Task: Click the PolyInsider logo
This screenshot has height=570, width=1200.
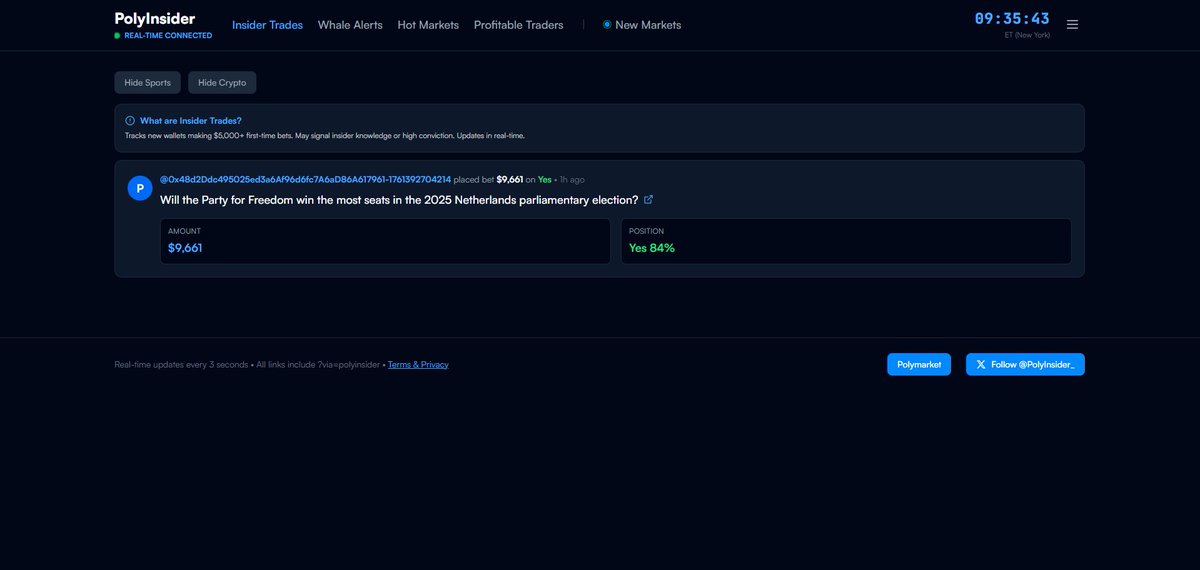Action: click(155, 18)
